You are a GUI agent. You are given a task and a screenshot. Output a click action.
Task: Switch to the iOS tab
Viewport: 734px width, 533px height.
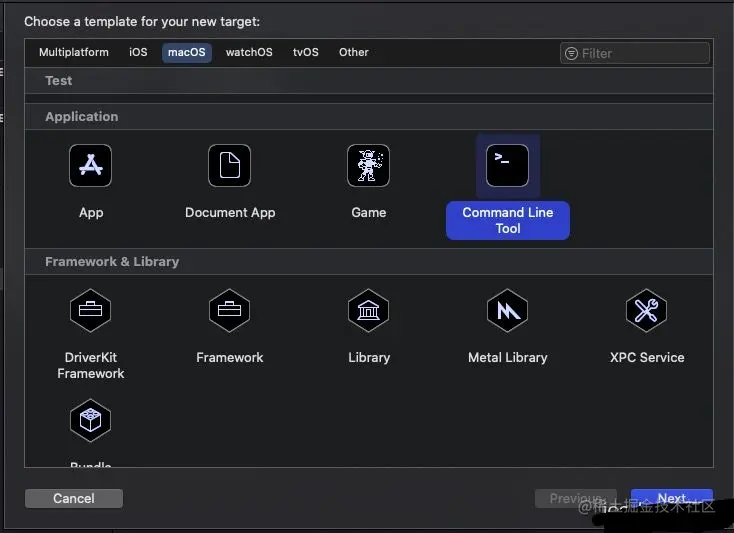(138, 52)
